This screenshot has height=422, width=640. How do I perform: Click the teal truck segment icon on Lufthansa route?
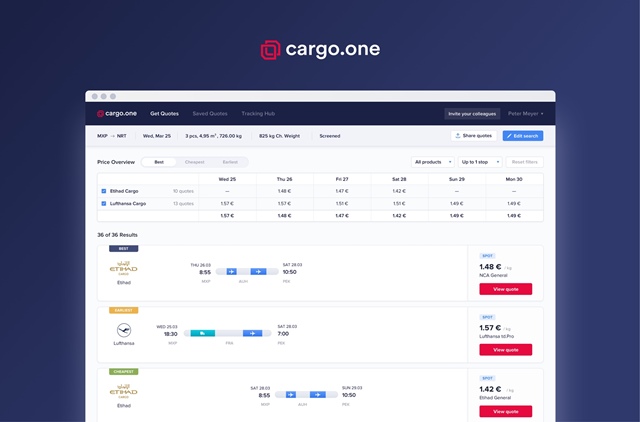coord(201,332)
